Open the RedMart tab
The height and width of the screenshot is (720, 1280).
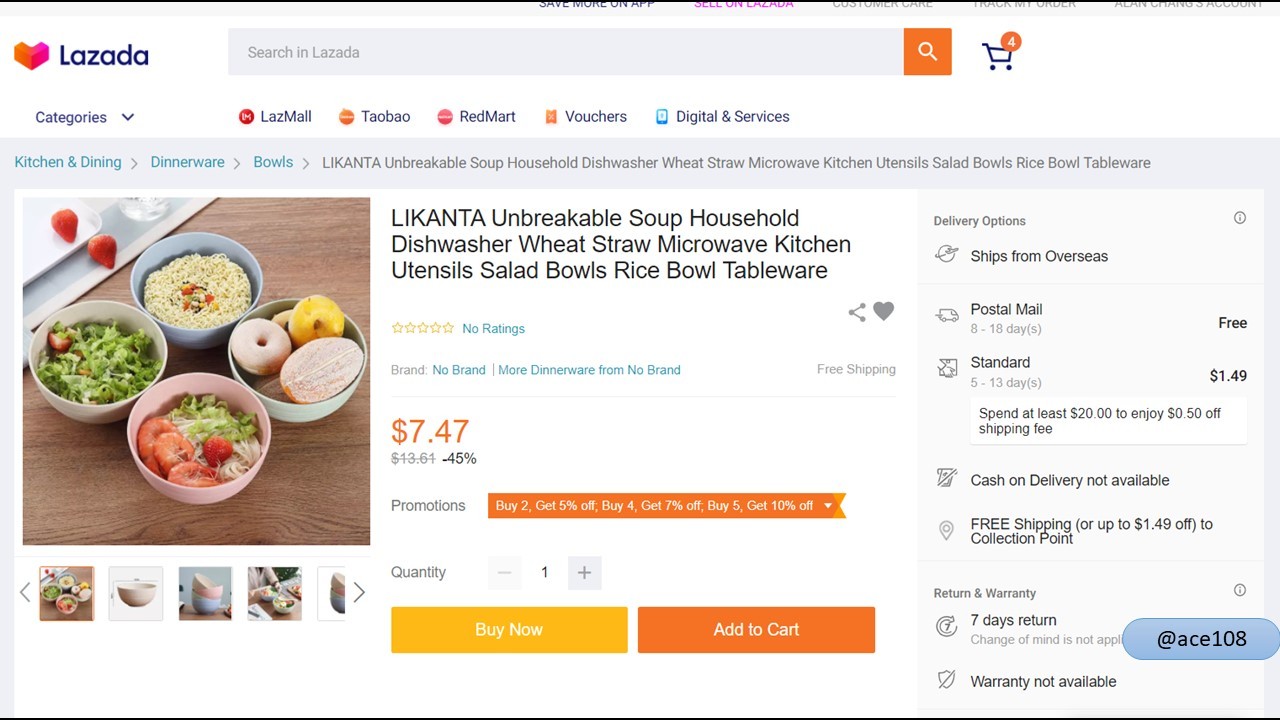[476, 117]
